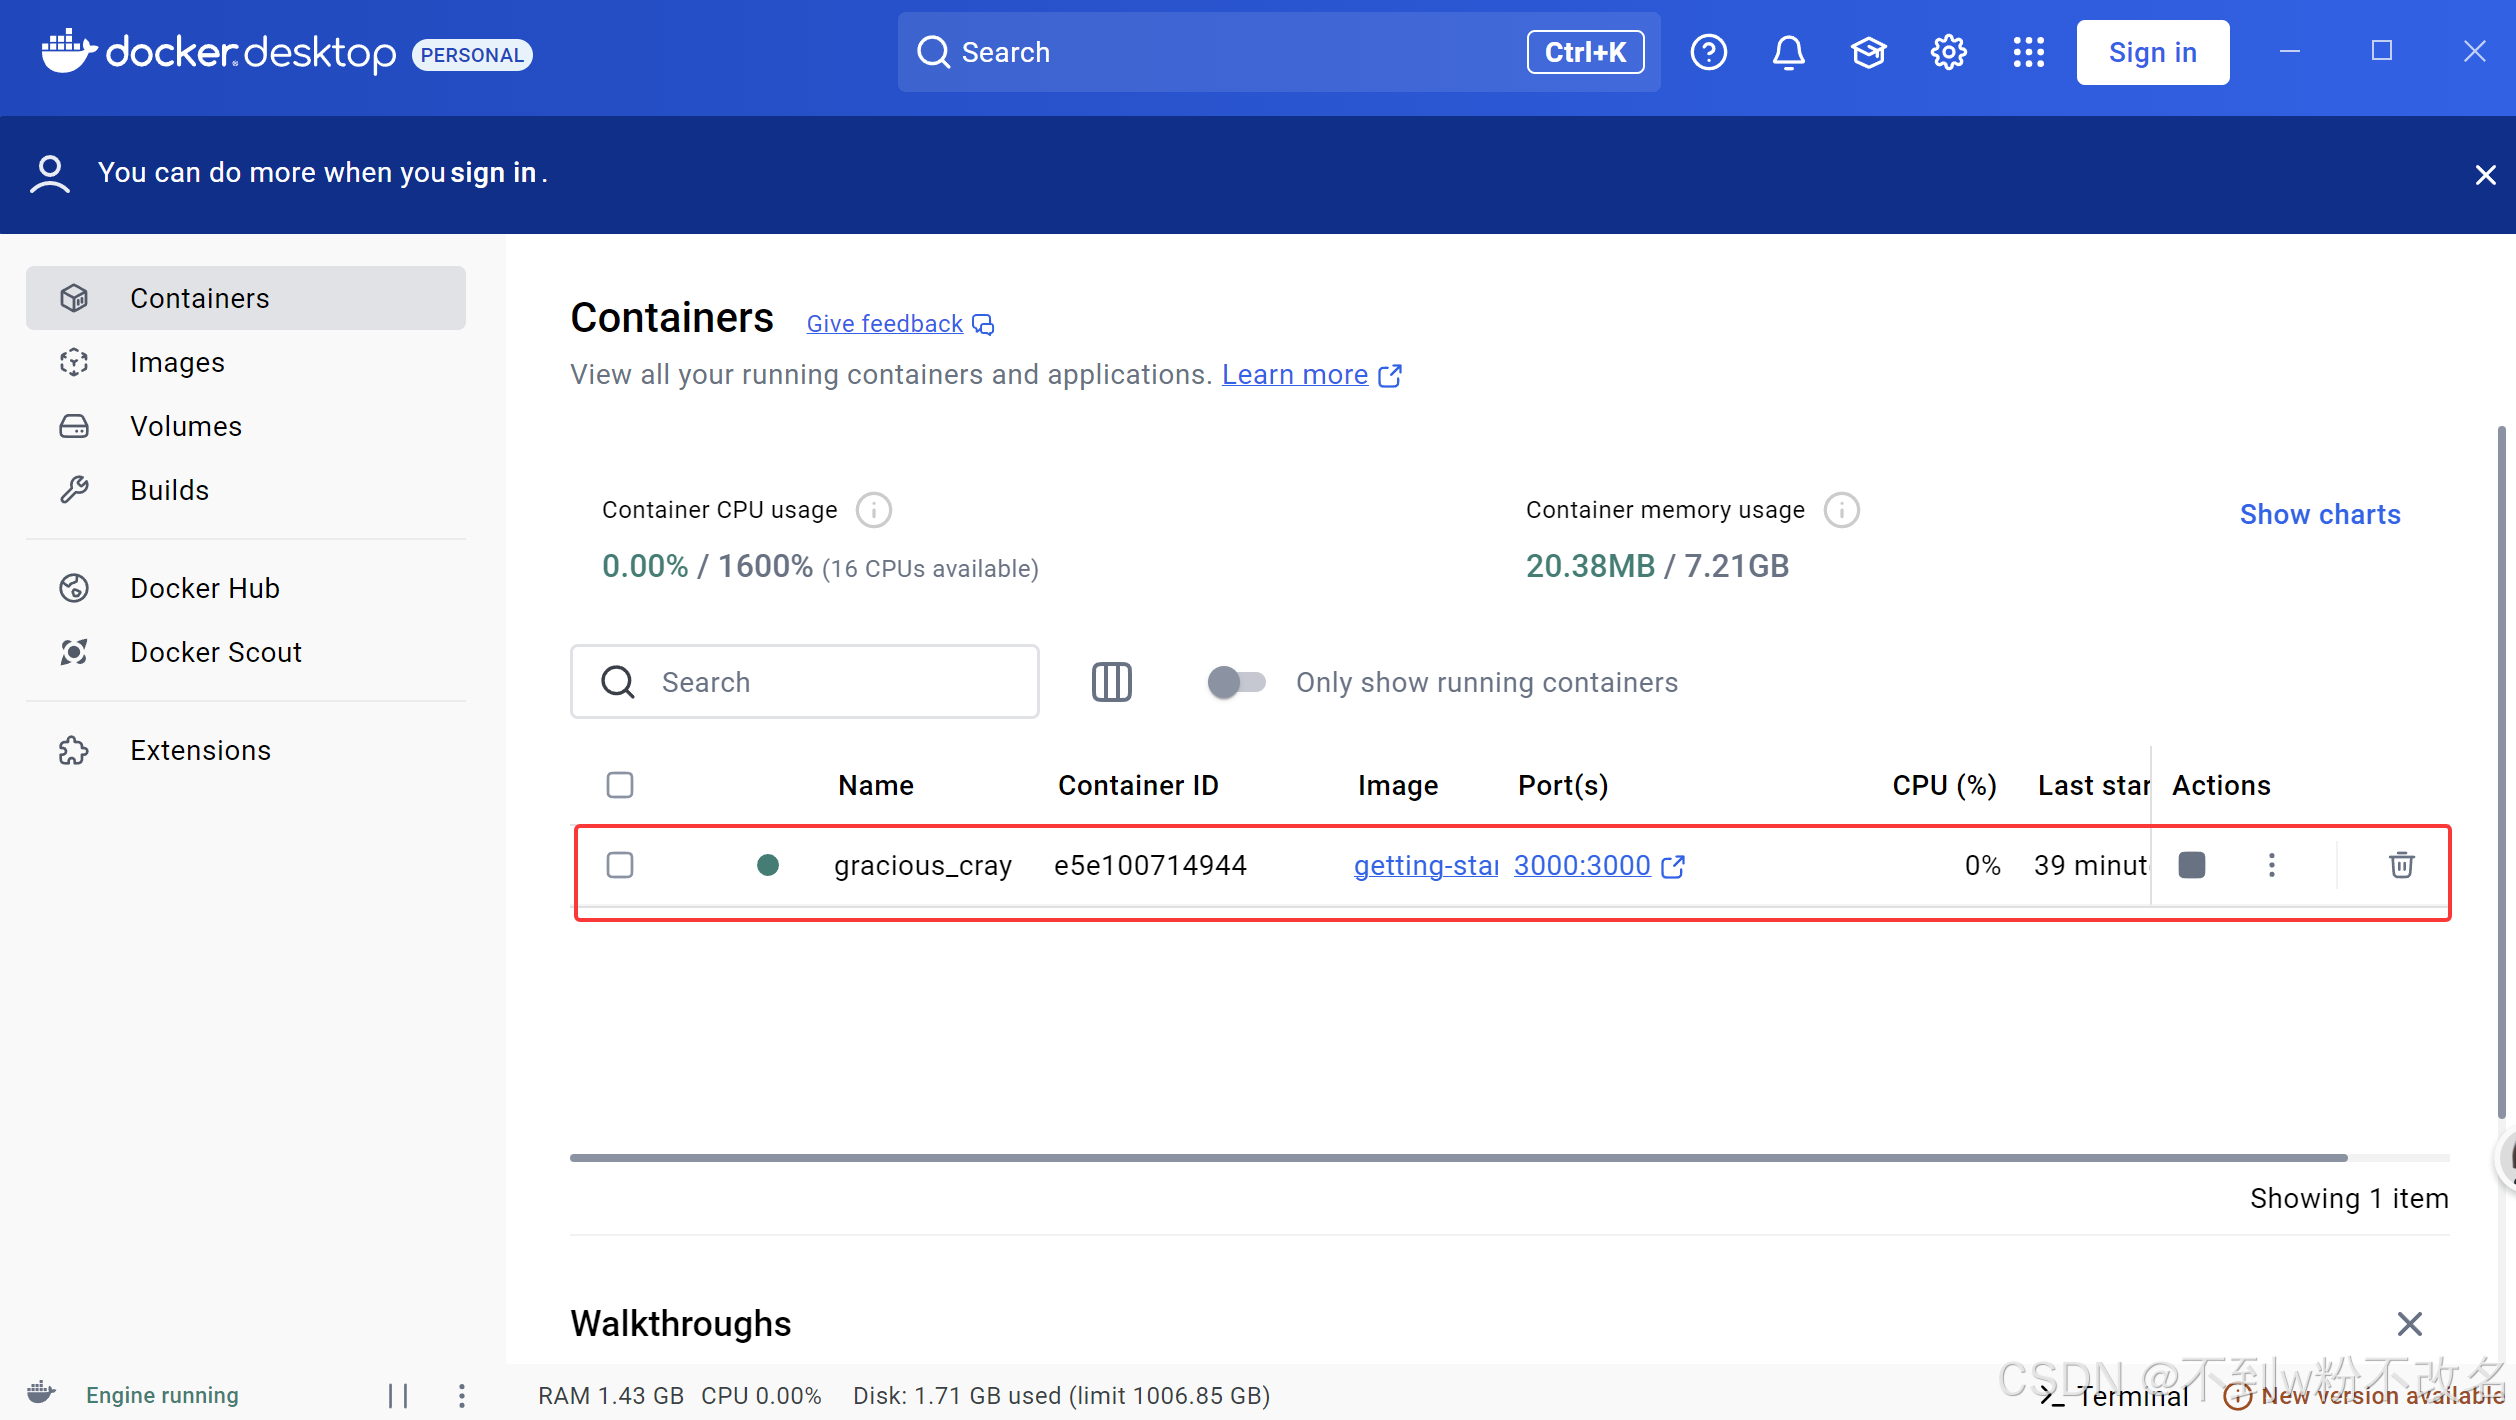Click the green running status dot

click(x=767, y=865)
